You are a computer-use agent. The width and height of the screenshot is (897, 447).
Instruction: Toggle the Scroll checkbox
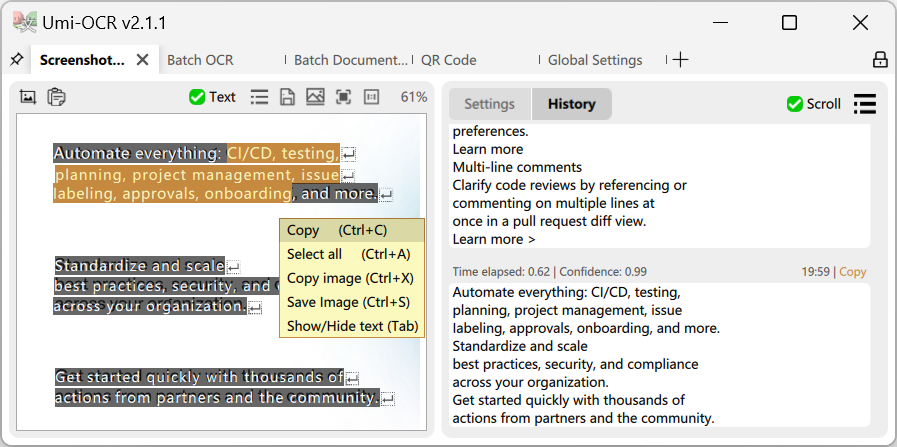(x=795, y=104)
